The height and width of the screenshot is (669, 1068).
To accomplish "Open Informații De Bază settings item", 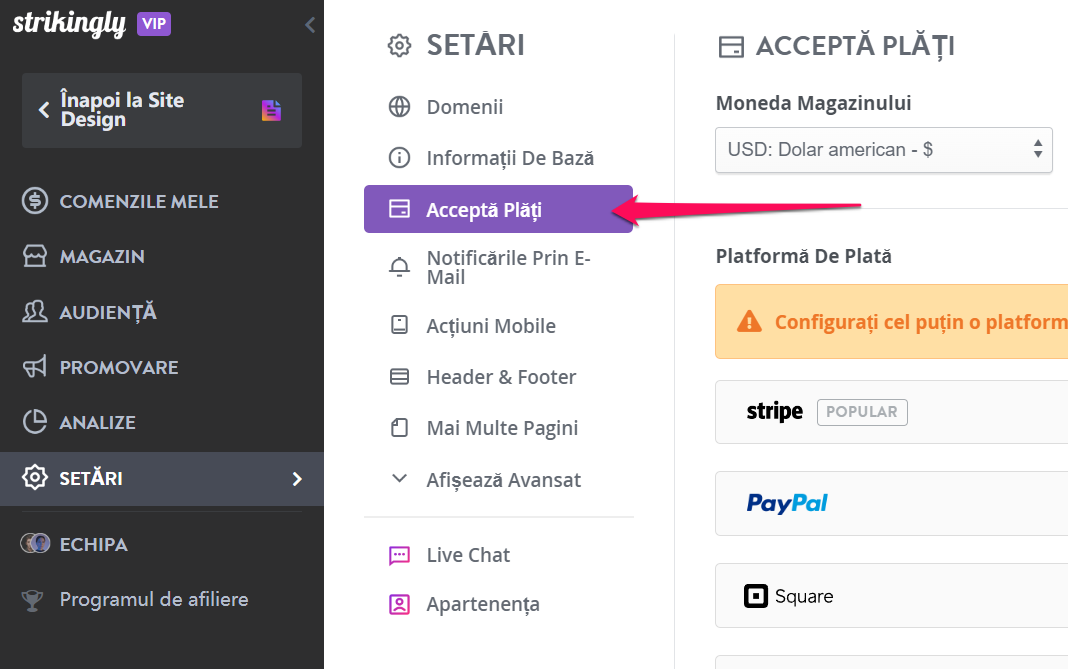I will [x=509, y=158].
